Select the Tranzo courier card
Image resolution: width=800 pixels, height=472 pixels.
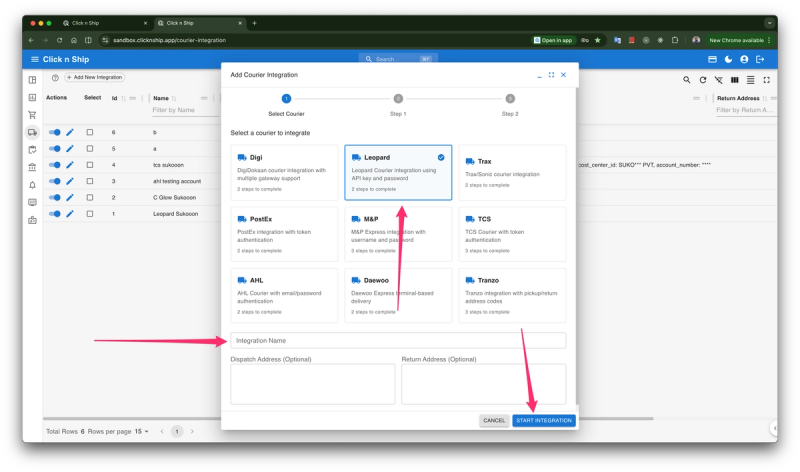point(512,295)
